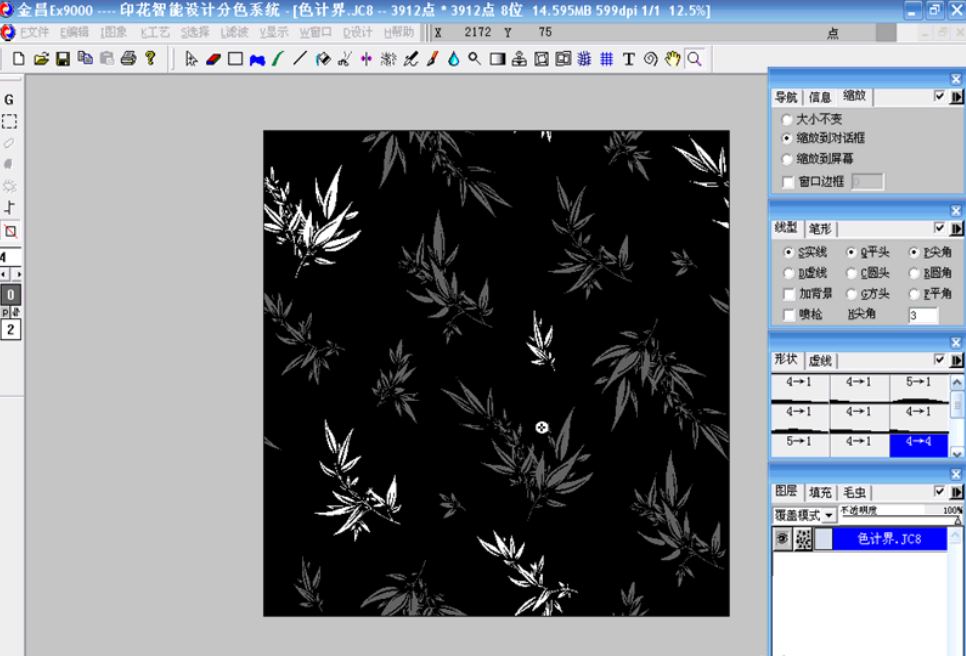Click the text T tool
The image size is (966, 656).
(628, 59)
